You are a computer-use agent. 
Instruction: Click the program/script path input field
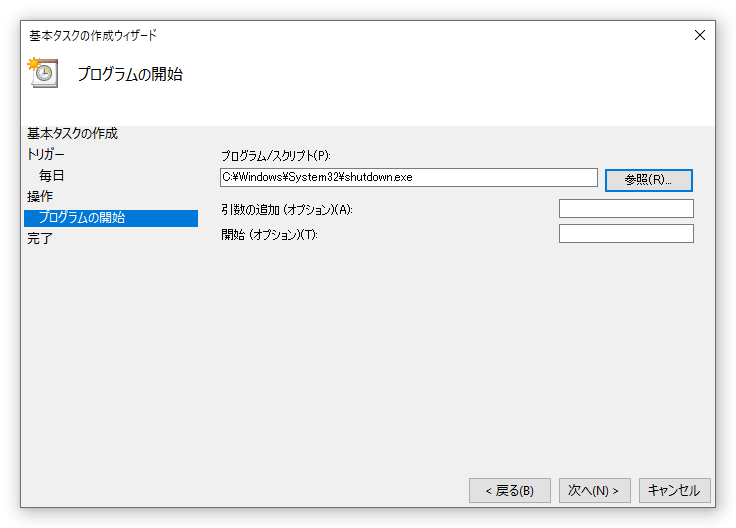coord(408,177)
